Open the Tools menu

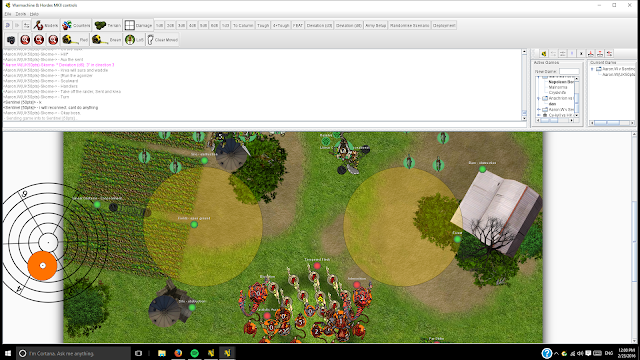tap(20, 14)
